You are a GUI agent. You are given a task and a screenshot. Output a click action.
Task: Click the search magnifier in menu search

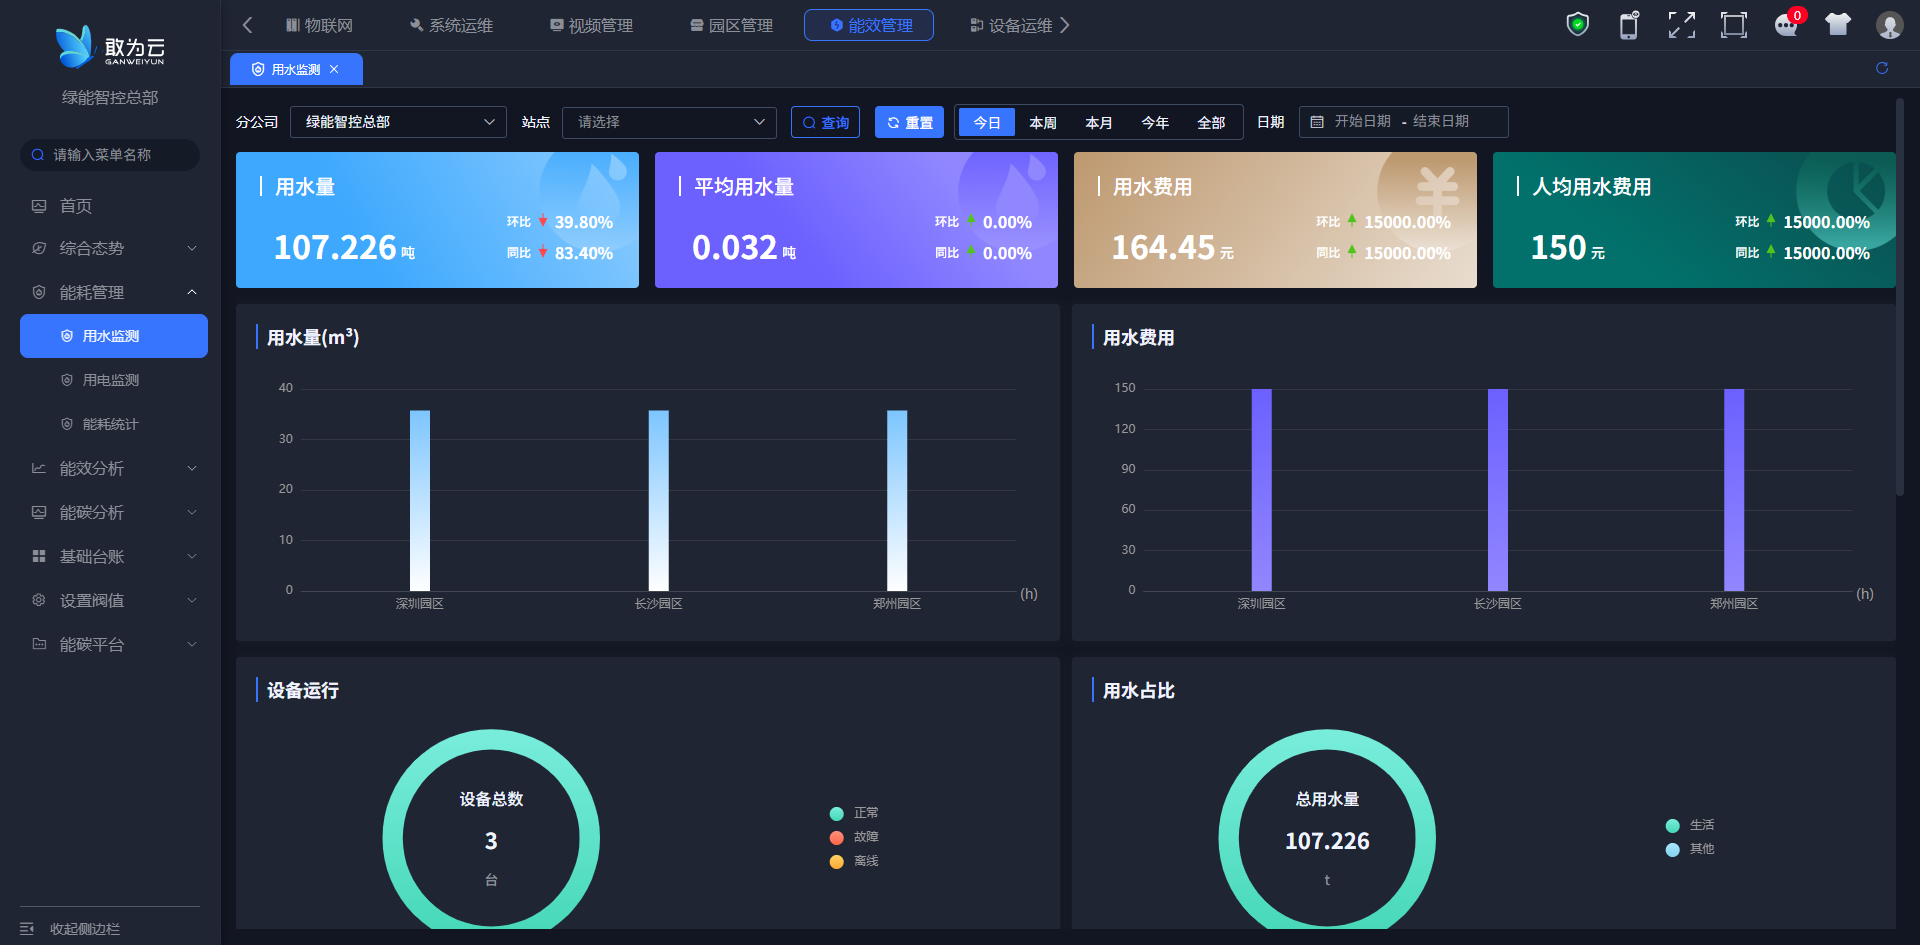coord(38,155)
